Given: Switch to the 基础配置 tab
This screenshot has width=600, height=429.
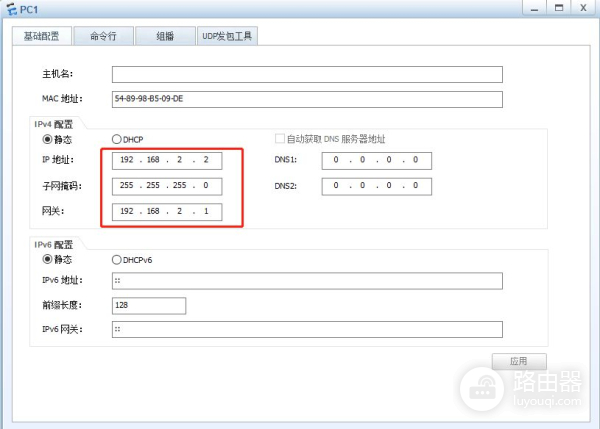Looking at the screenshot, I should coord(41,36).
